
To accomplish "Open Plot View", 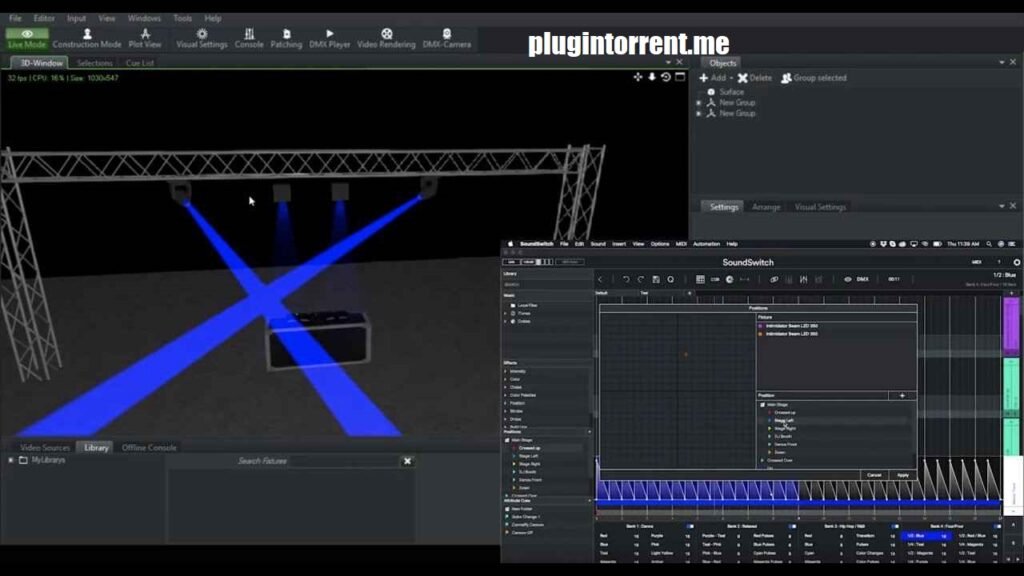I will 145,39.
